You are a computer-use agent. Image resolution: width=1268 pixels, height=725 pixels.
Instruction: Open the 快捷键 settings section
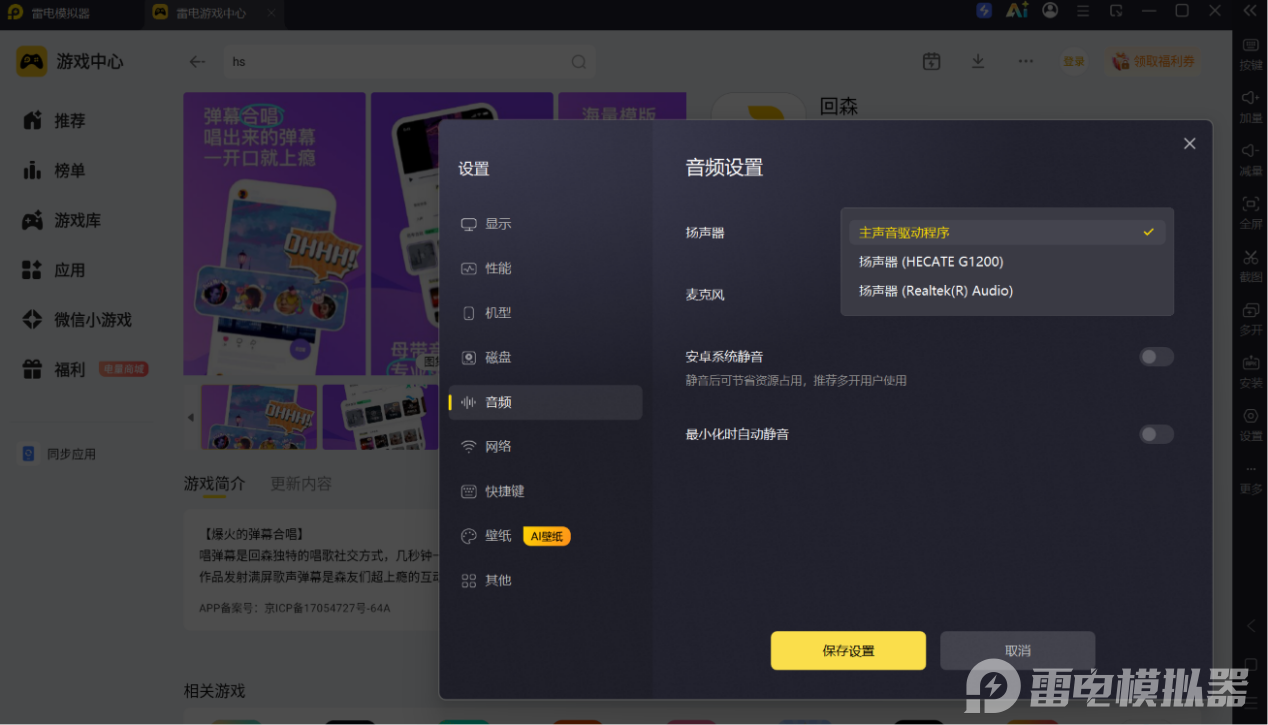click(x=545, y=491)
